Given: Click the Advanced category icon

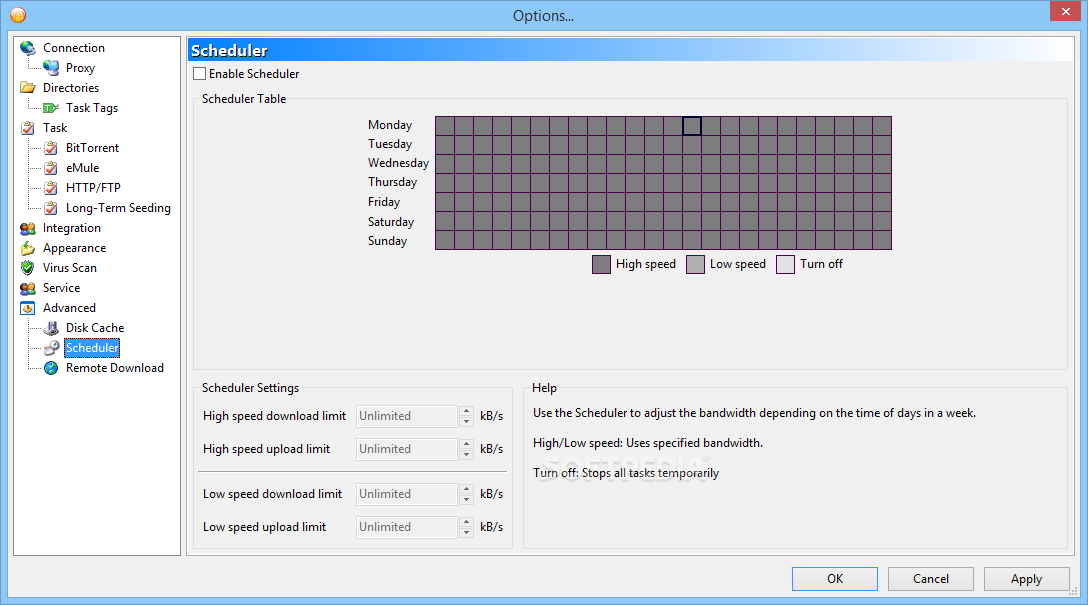Looking at the screenshot, I should (x=28, y=308).
